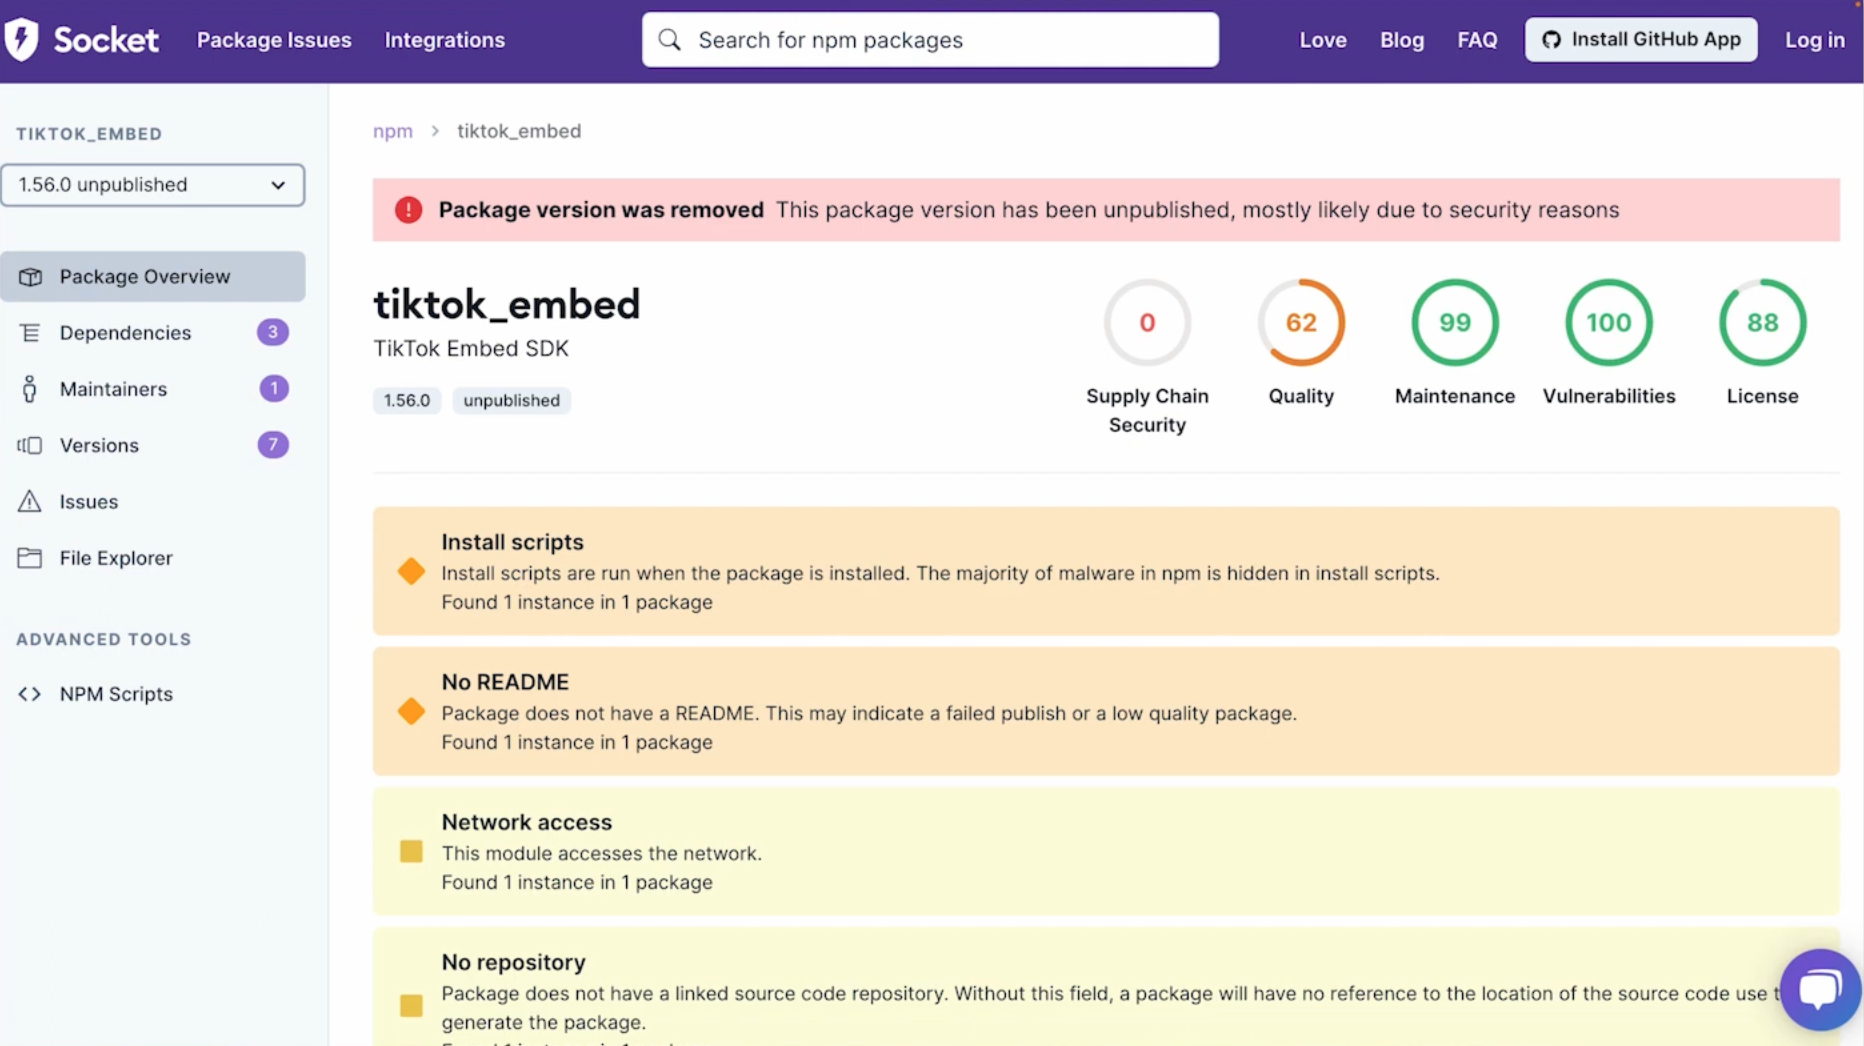
Task: Click the Maintainers count badge 1
Action: point(274,389)
